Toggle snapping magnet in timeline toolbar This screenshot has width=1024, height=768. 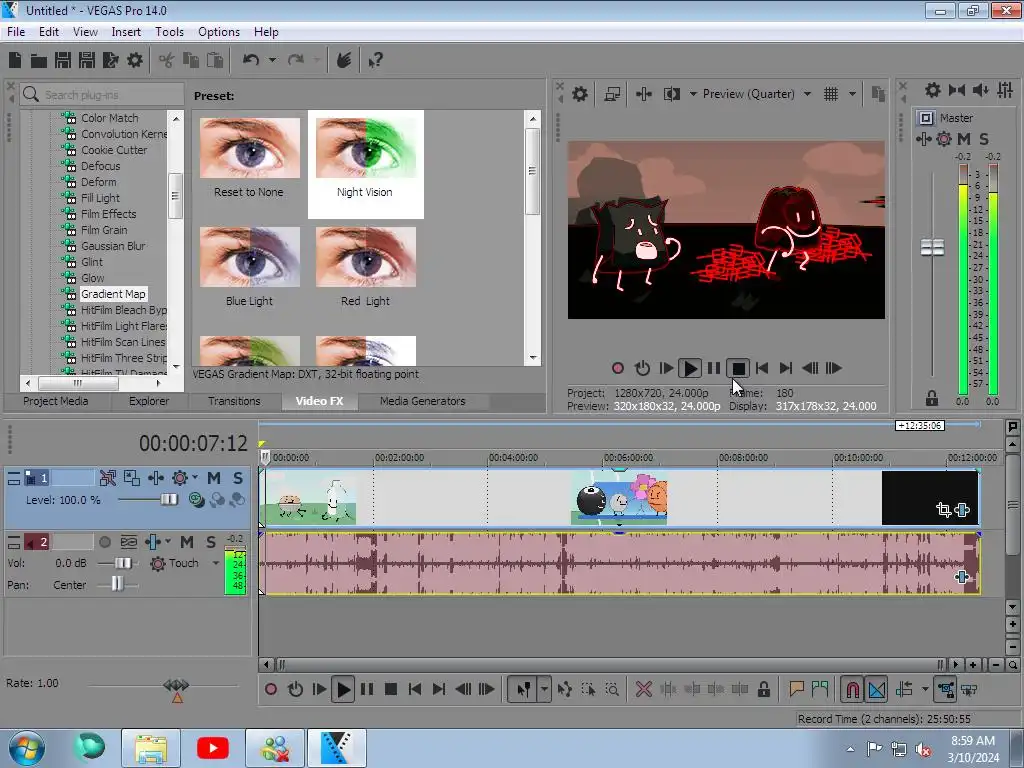[852, 689]
